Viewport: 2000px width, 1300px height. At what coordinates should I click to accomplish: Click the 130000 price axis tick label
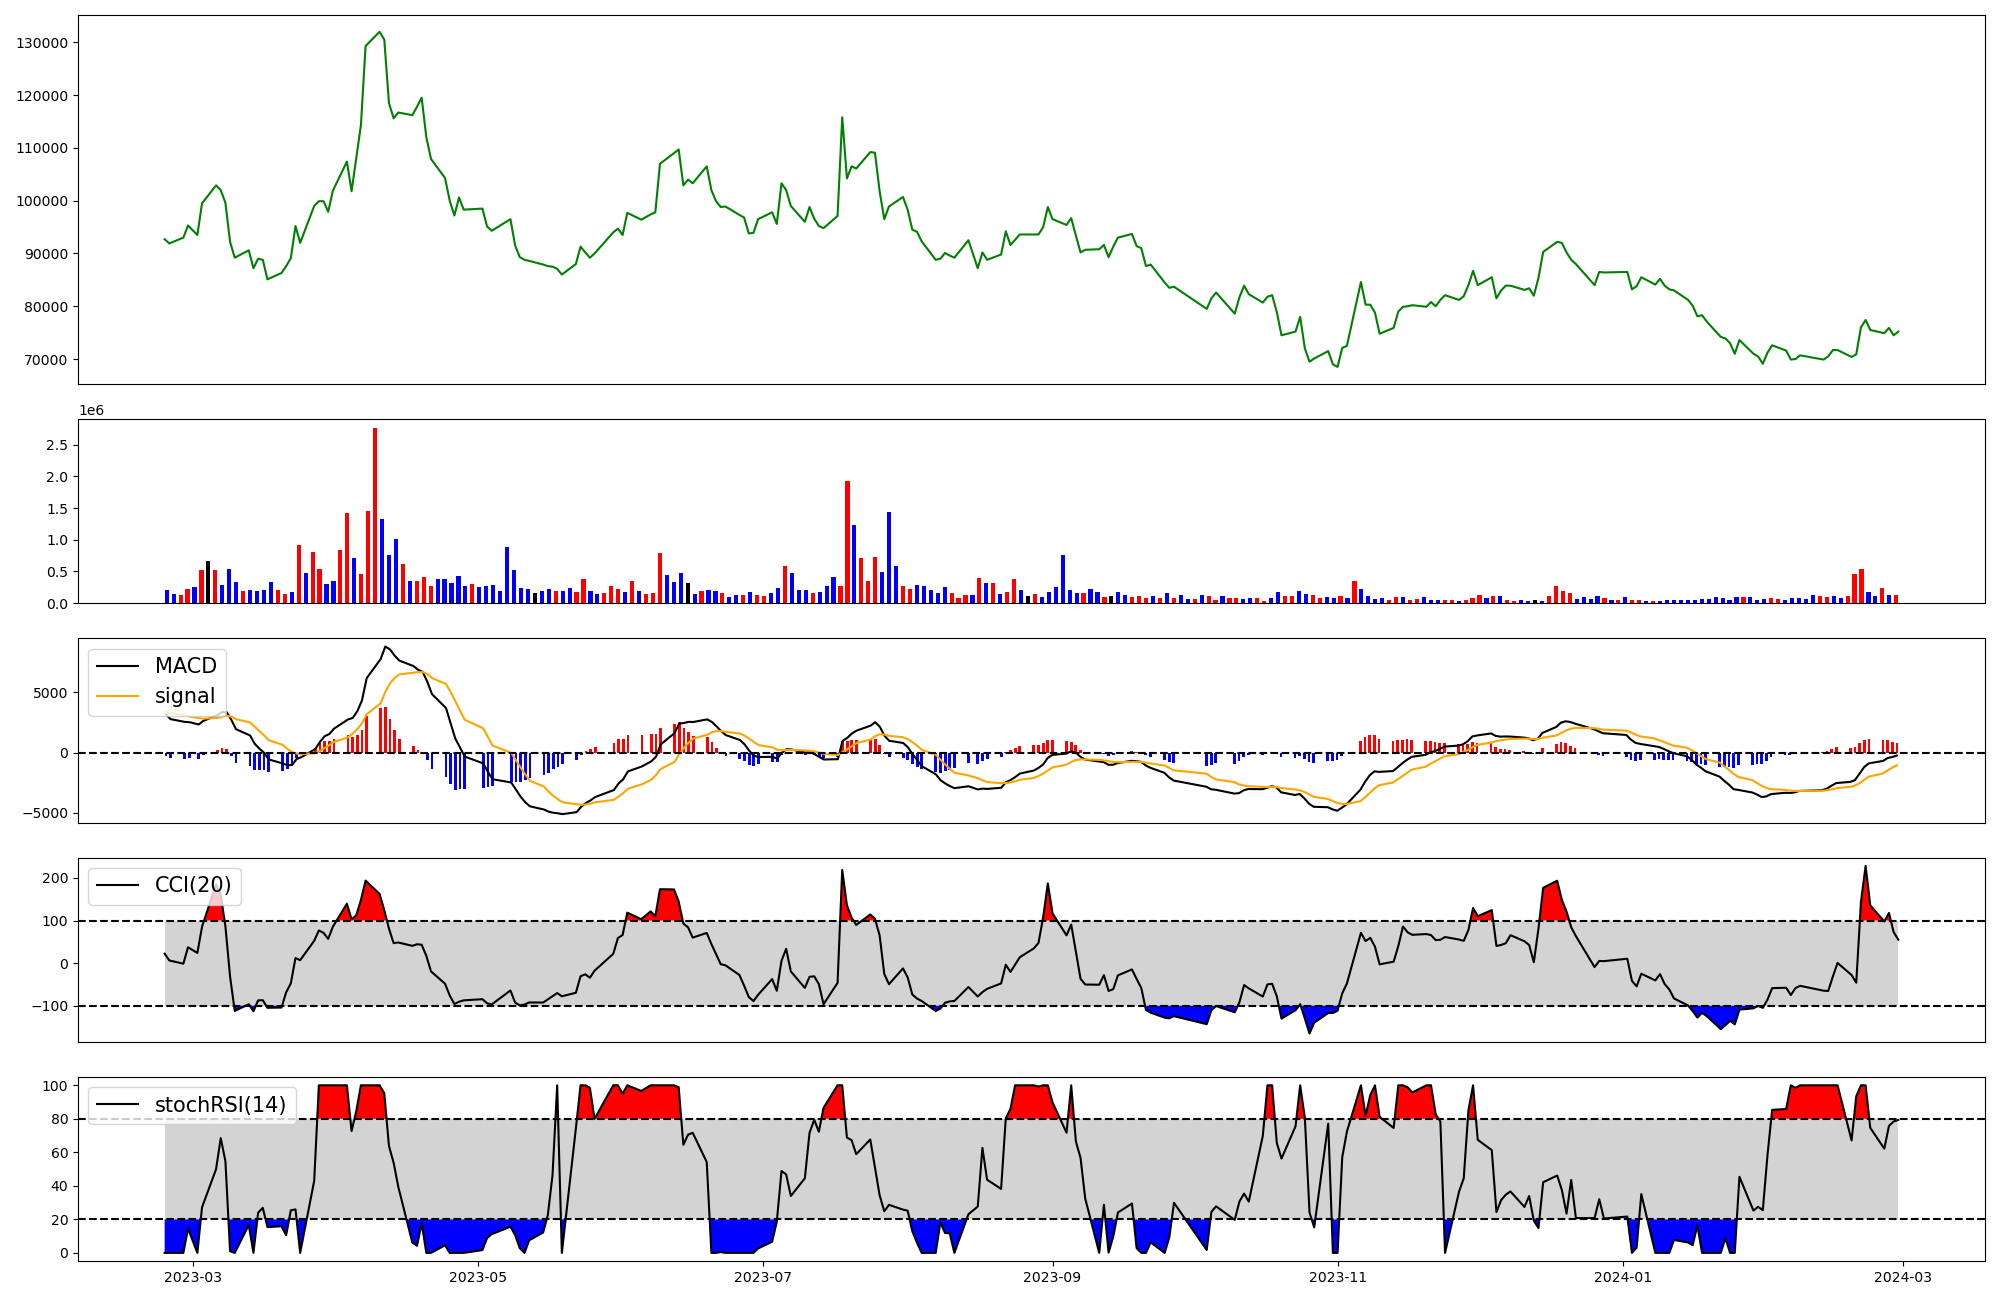tap(42, 43)
